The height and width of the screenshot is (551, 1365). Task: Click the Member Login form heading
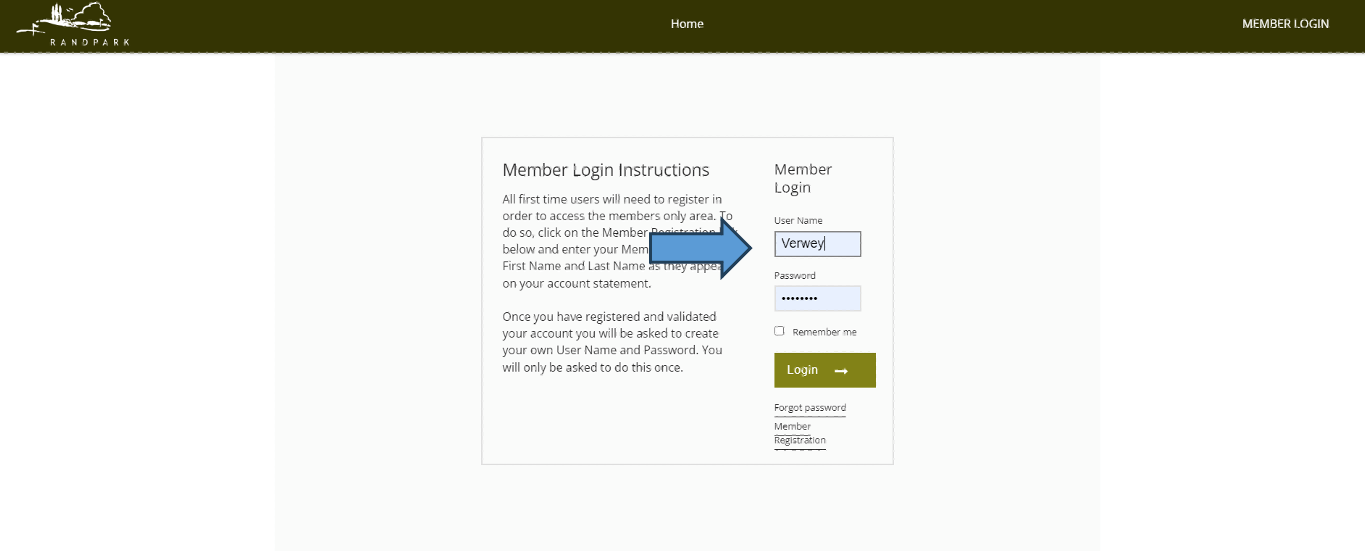pos(803,178)
